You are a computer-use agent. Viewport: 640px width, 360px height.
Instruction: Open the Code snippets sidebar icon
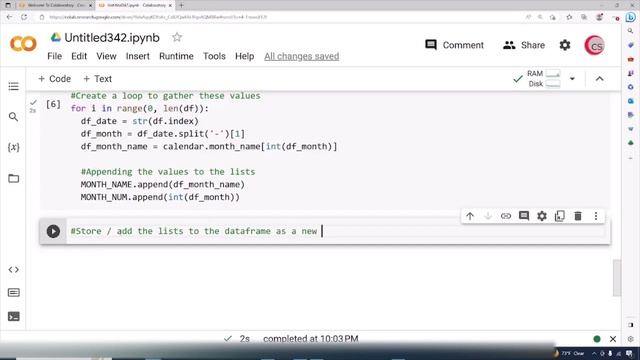coord(13,269)
